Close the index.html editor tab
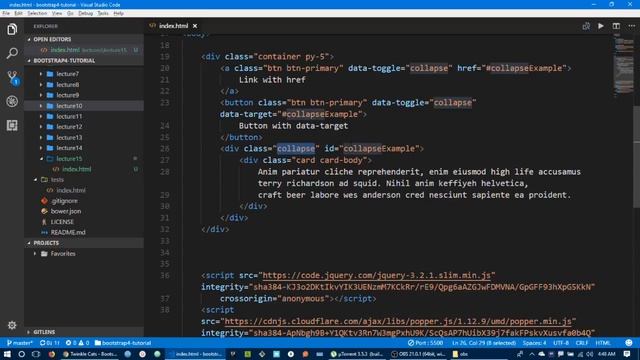 coord(195,26)
